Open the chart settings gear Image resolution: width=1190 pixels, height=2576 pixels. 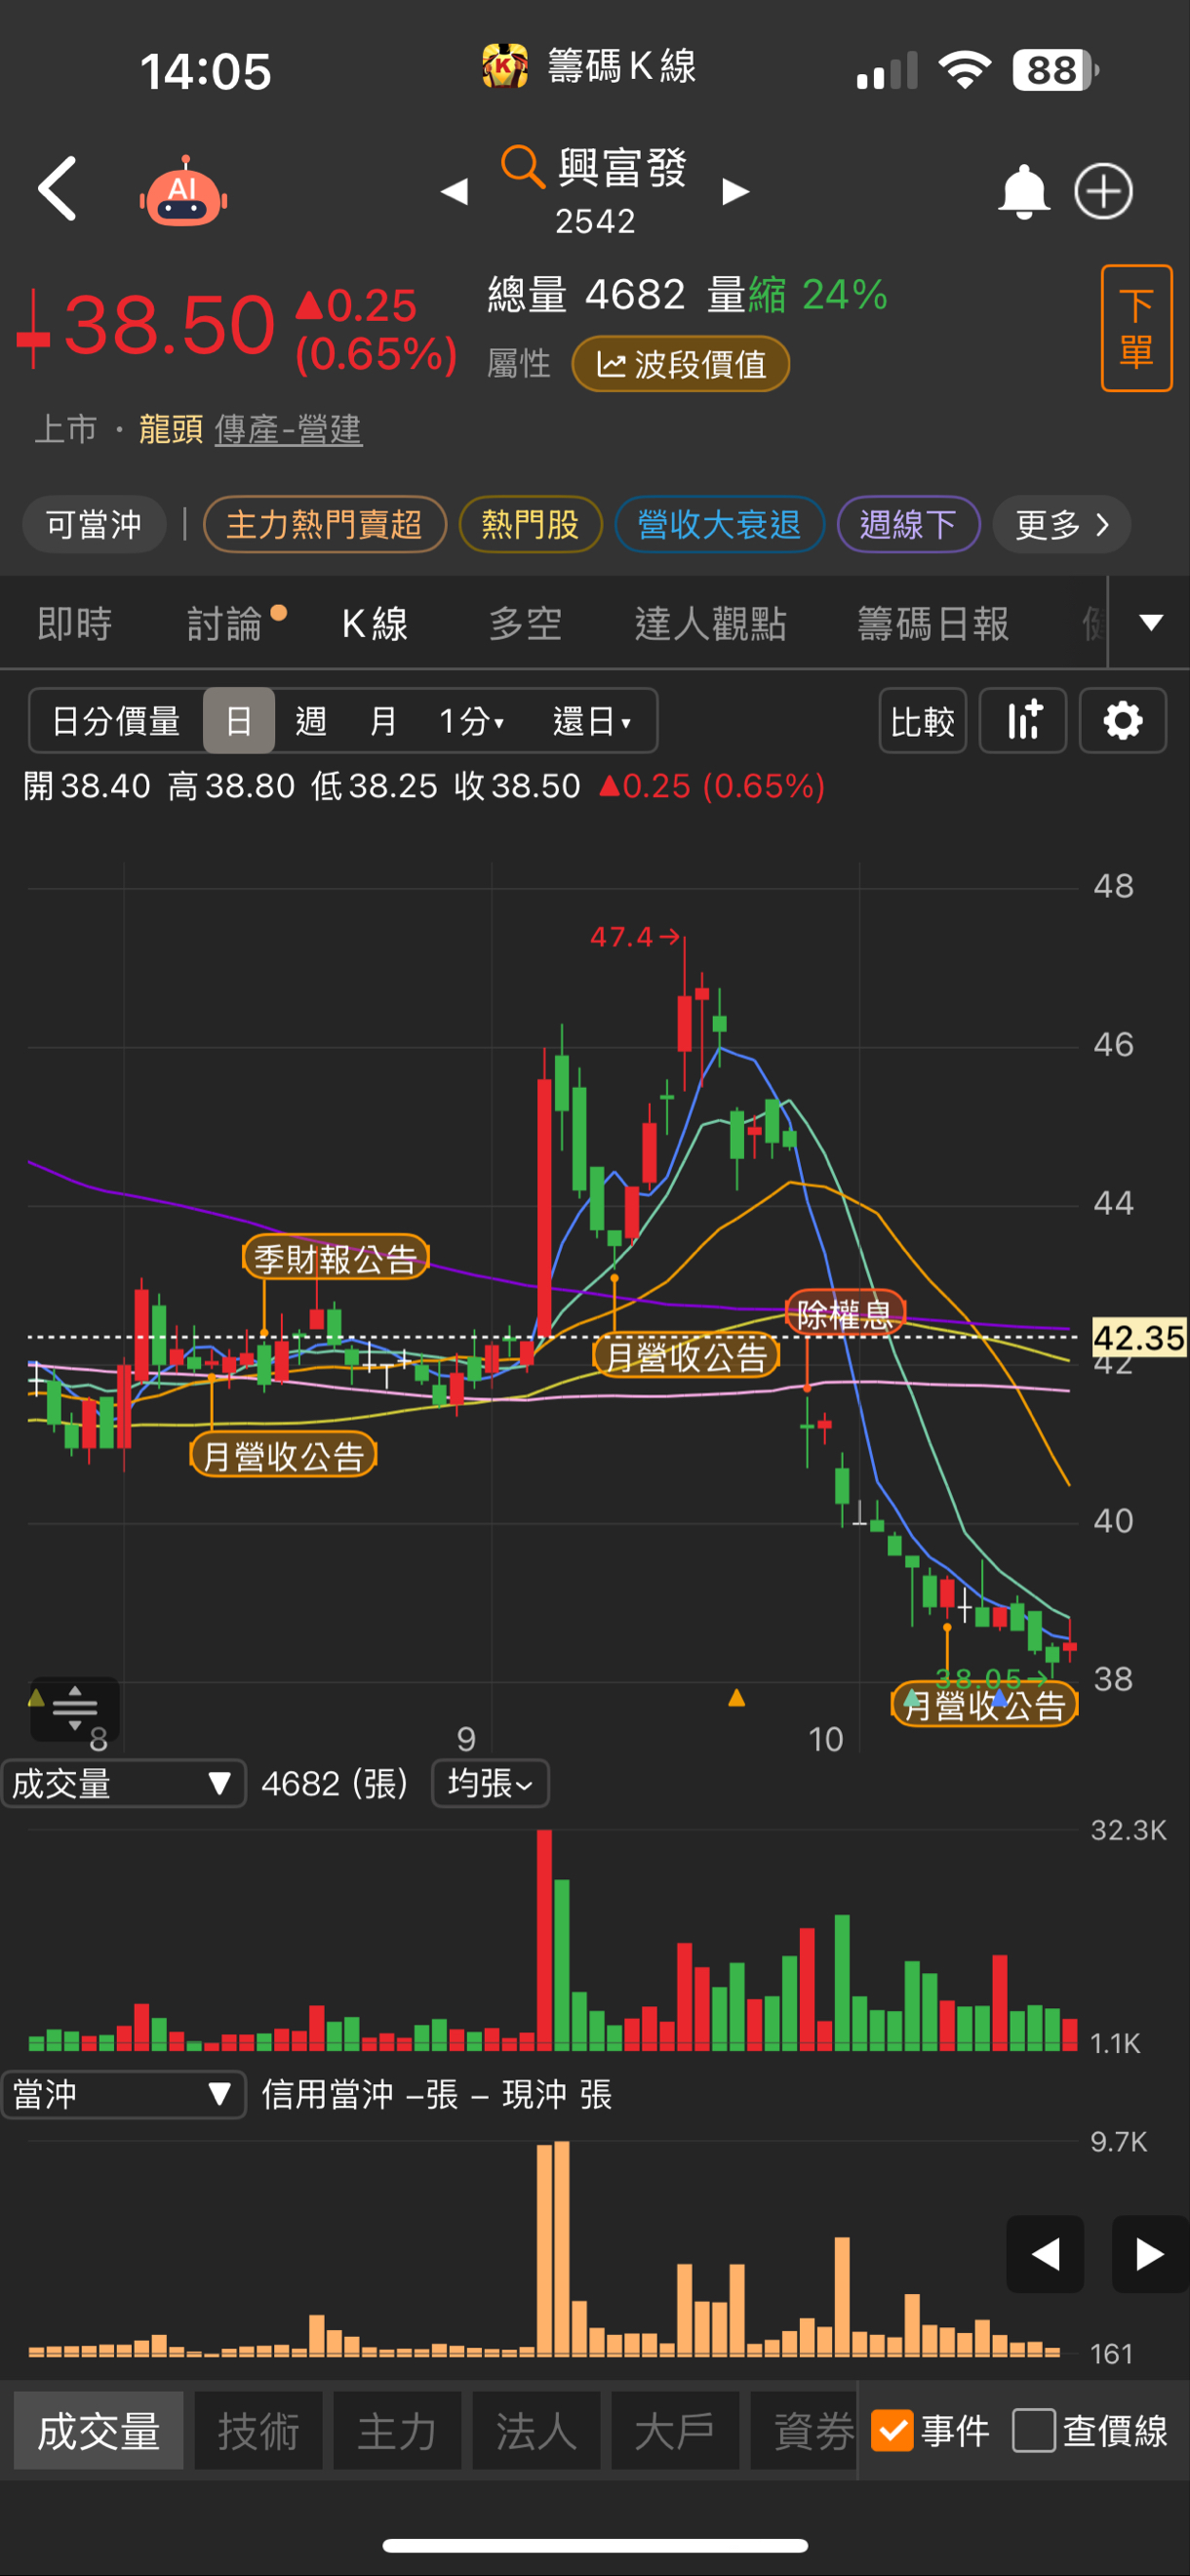[1123, 720]
